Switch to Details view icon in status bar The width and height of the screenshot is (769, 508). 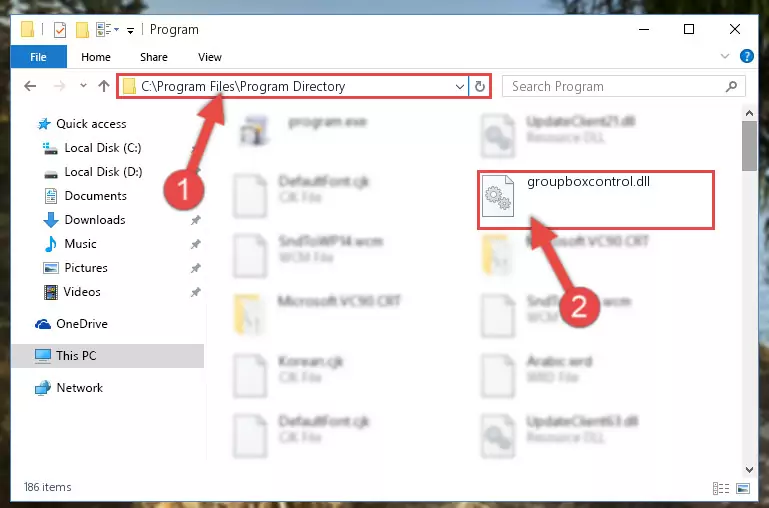tap(720, 488)
